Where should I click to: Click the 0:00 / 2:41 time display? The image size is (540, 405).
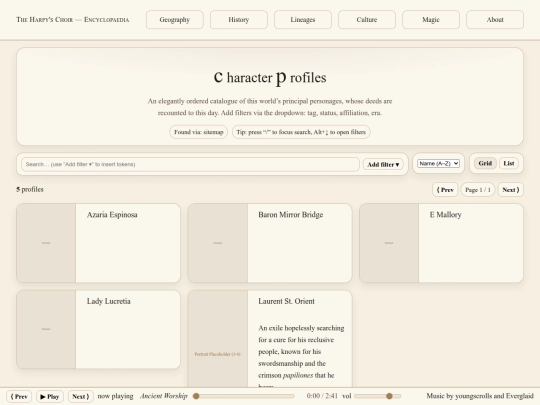pyautogui.click(x=322, y=396)
